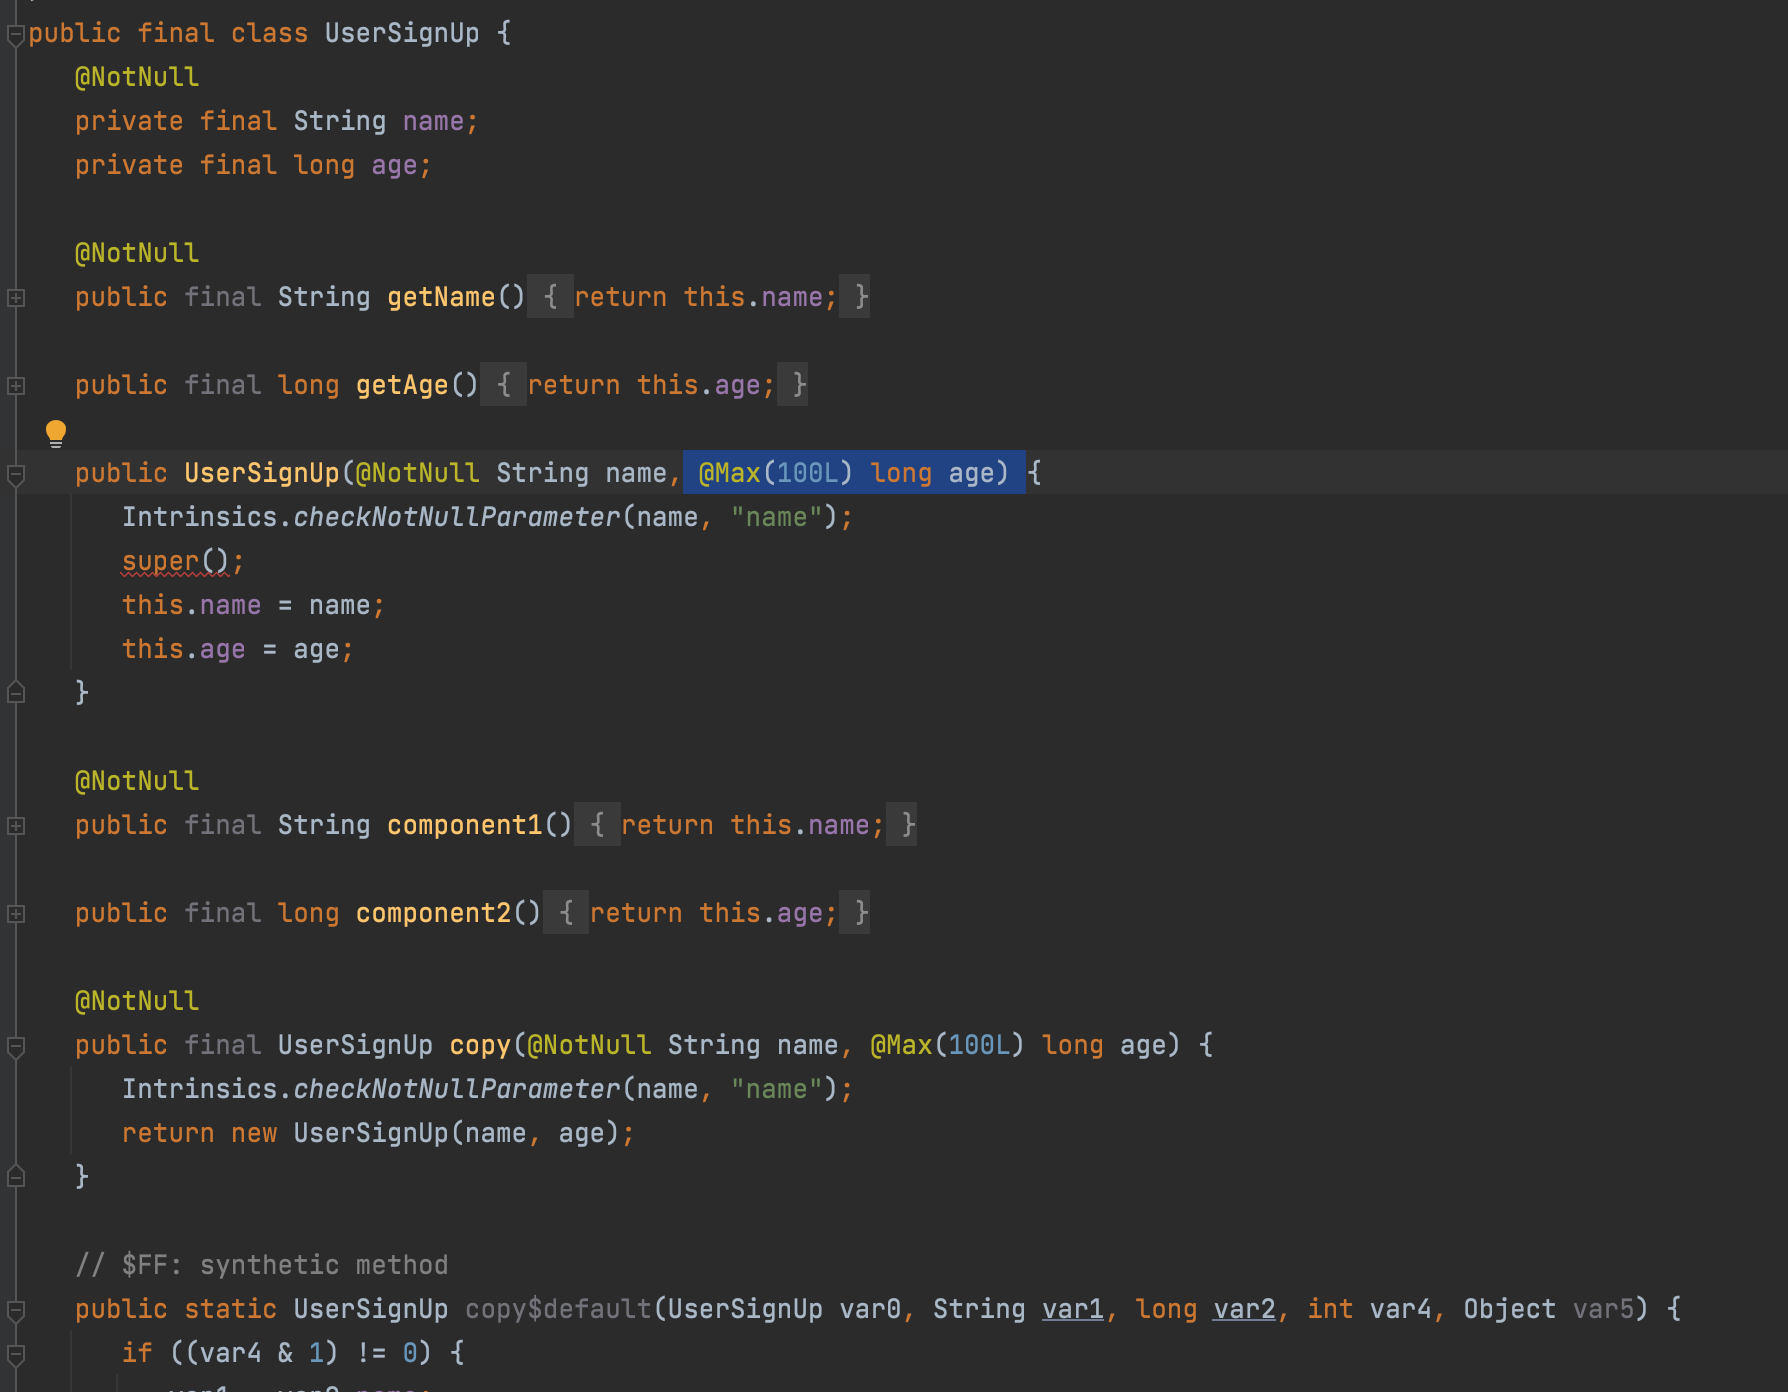
Task: Click the first '@NotNull' annotation above name field
Action: pyautogui.click(x=137, y=77)
